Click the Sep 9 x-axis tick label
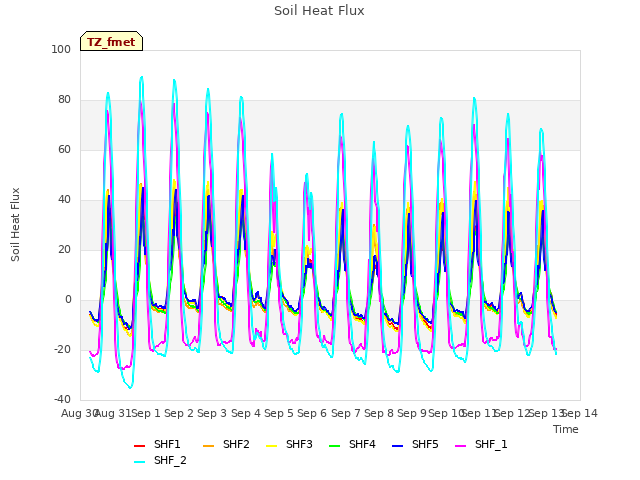Screen dimensions: 640x480 tap(412, 413)
